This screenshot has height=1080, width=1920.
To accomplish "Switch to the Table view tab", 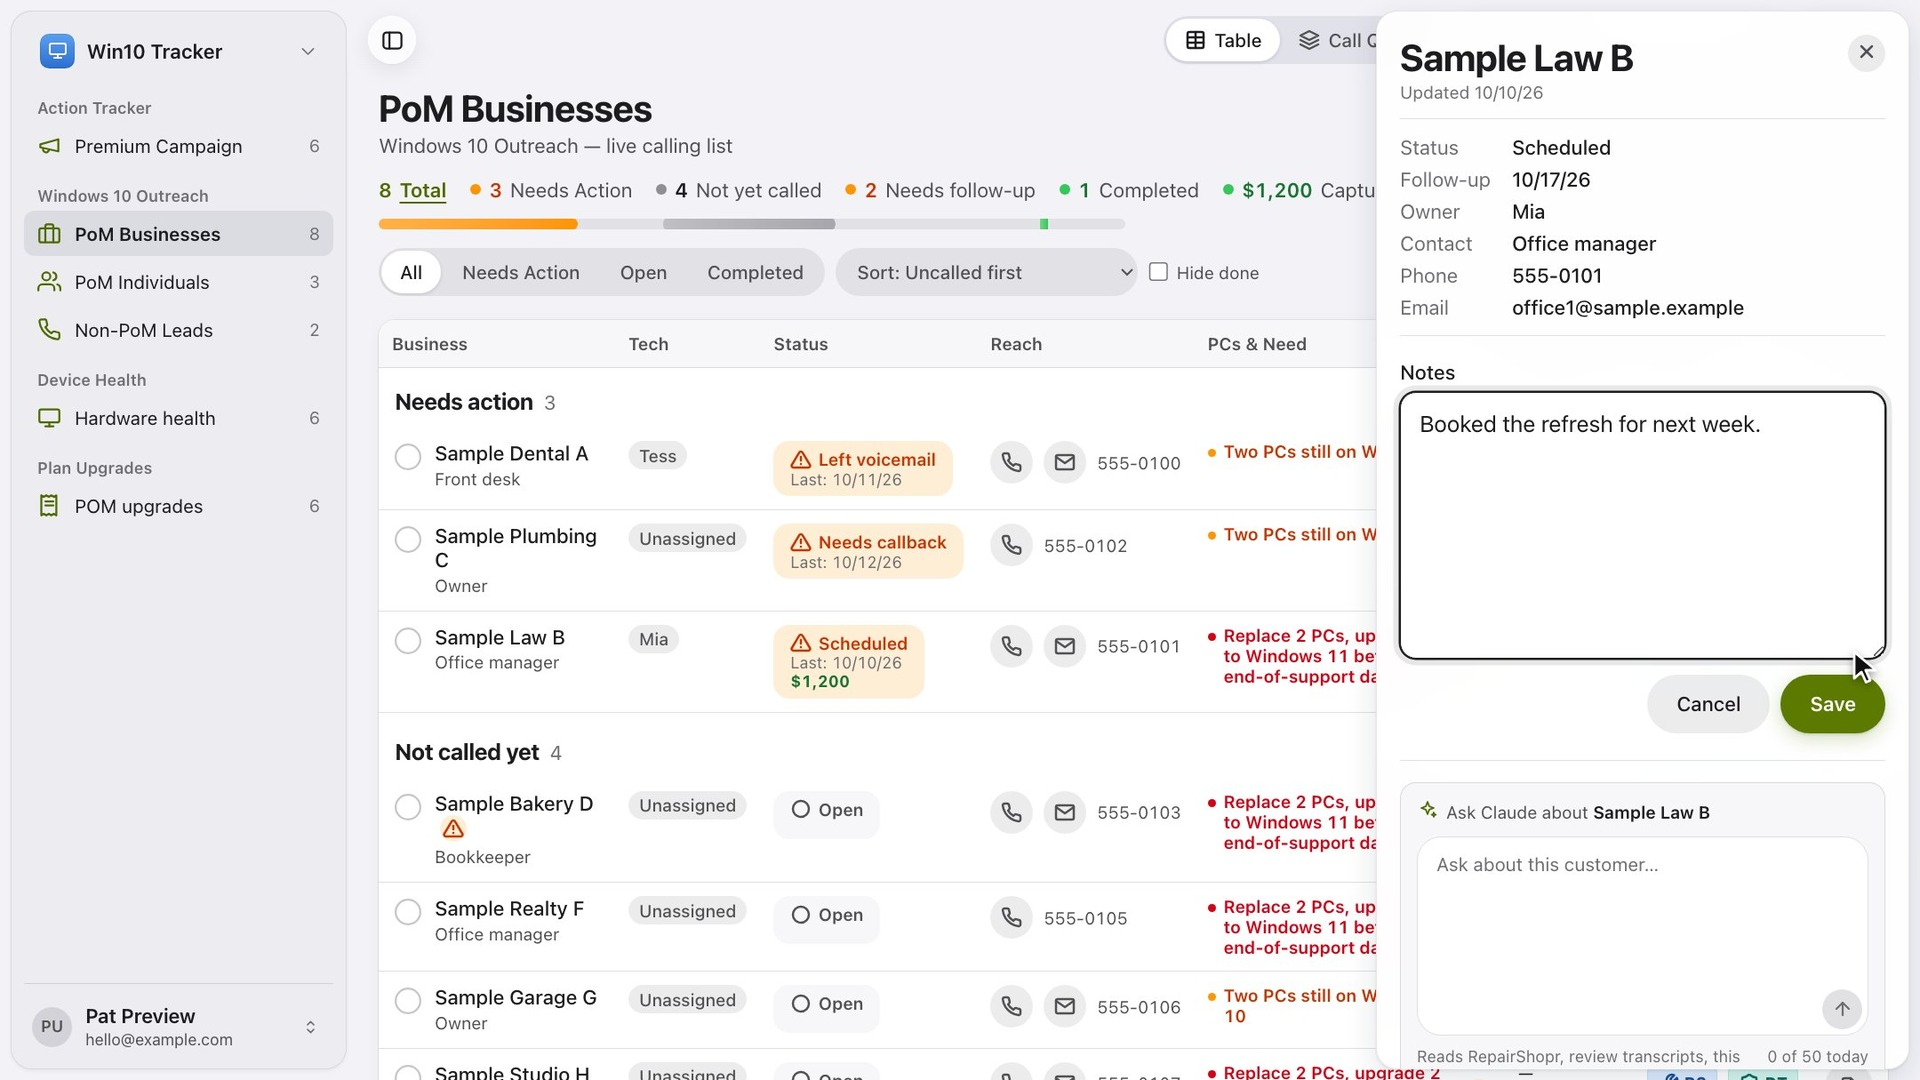I will 1223,41.
